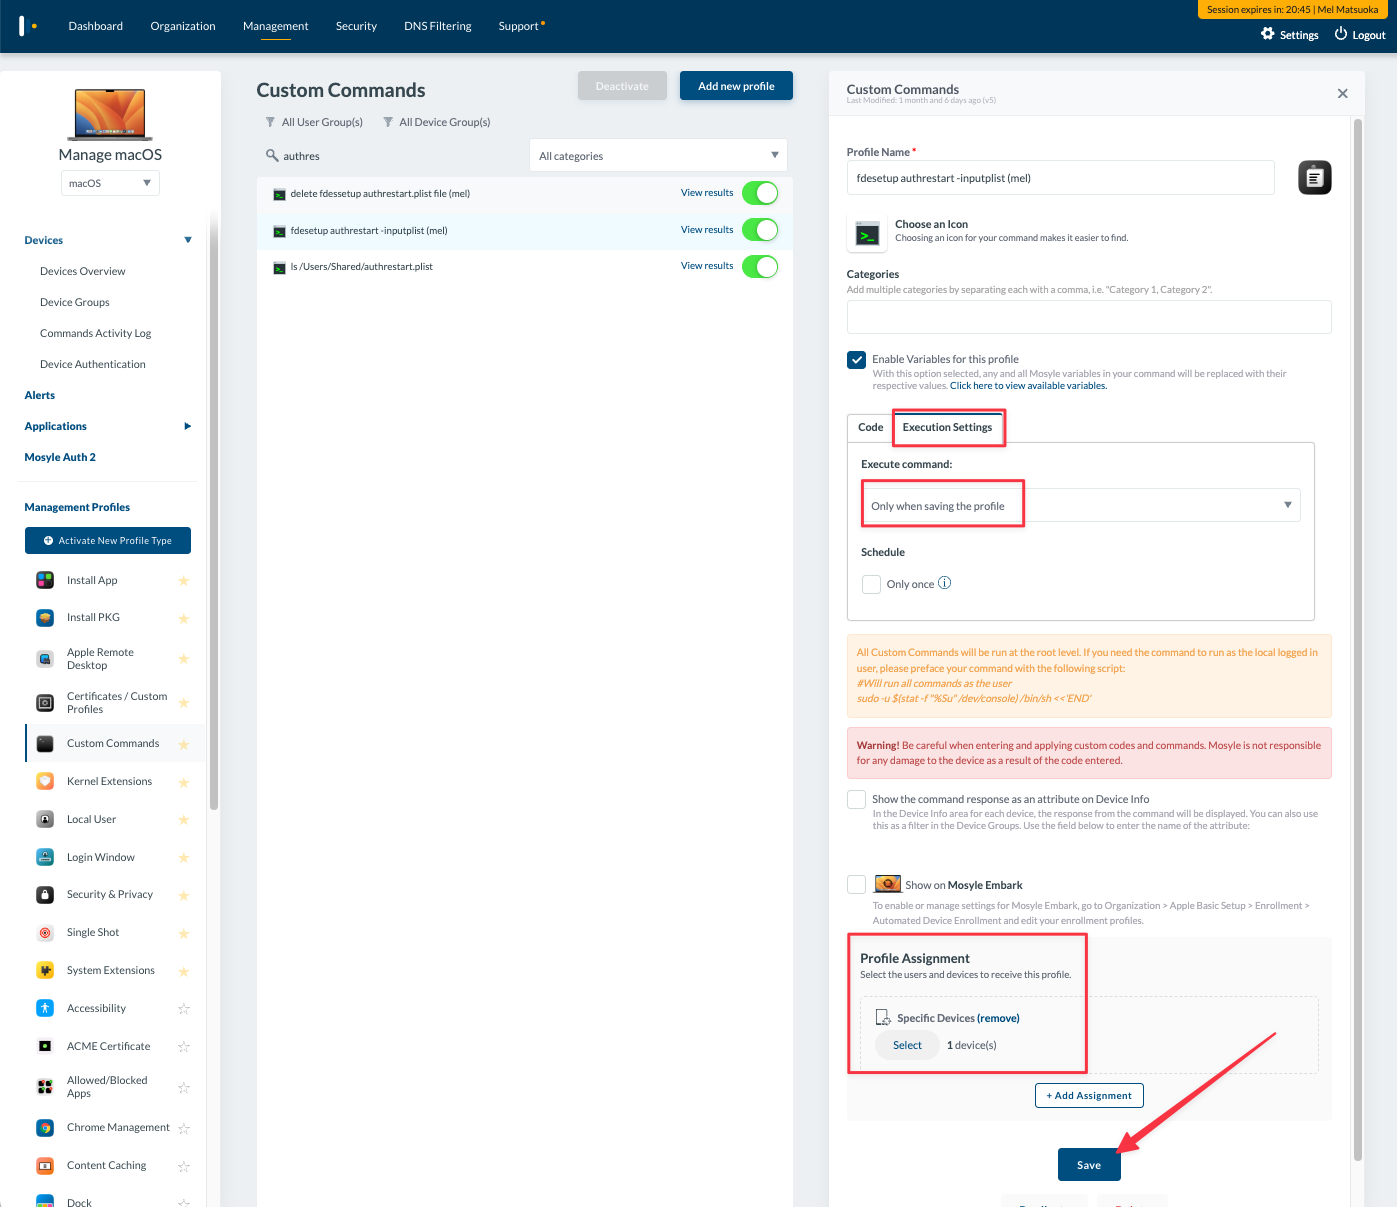This screenshot has height=1207, width=1397.
Task: Click the Single Shot target icon
Action: coord(45,933)
